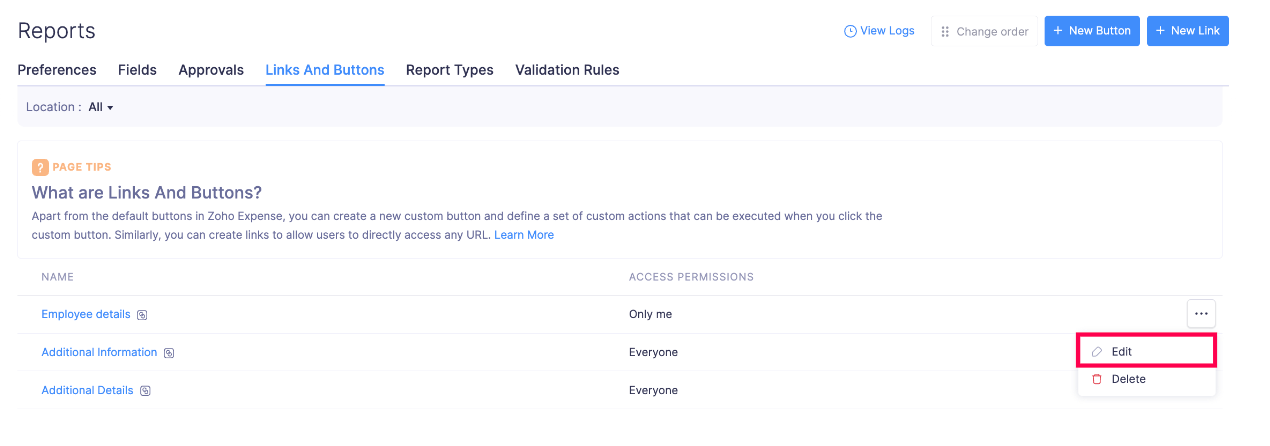Expand the Location All filter dropdown
The image size is (1270, 446).
coord(101,107)
